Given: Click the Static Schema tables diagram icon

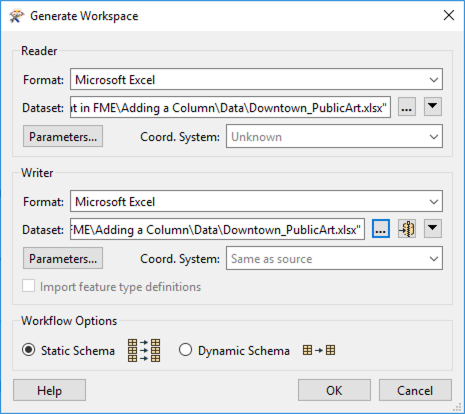Looking at the screenshot, I should (144, 350).
